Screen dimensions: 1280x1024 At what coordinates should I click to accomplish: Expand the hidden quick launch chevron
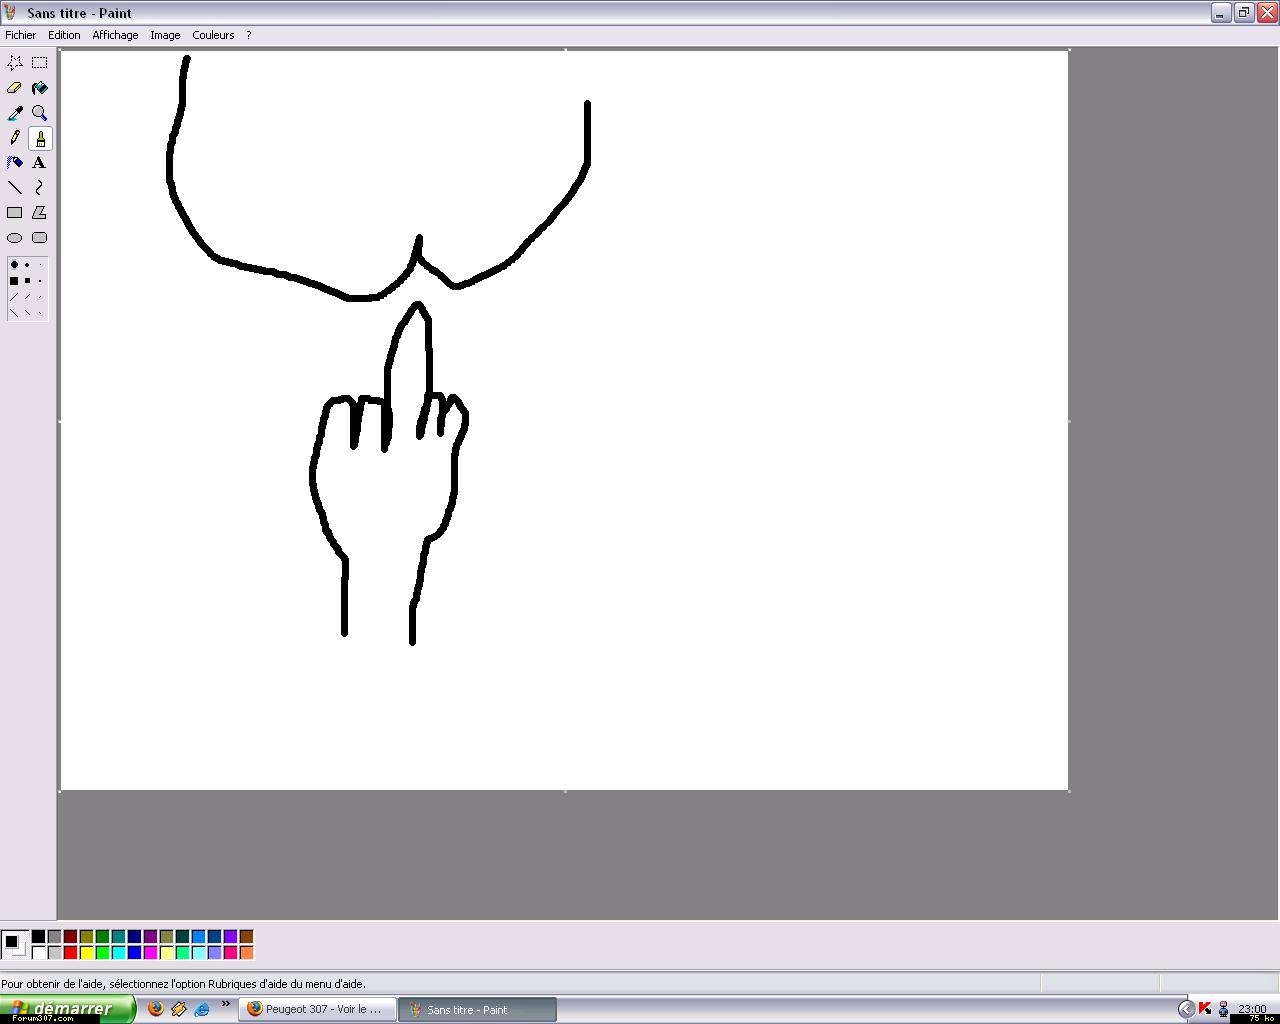(x=225, y=1004)
